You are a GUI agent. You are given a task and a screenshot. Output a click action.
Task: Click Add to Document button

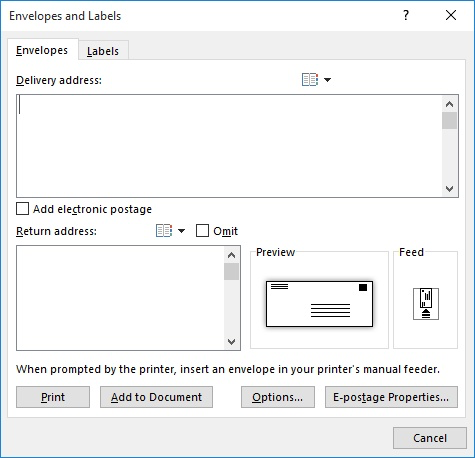coord(156,397)
